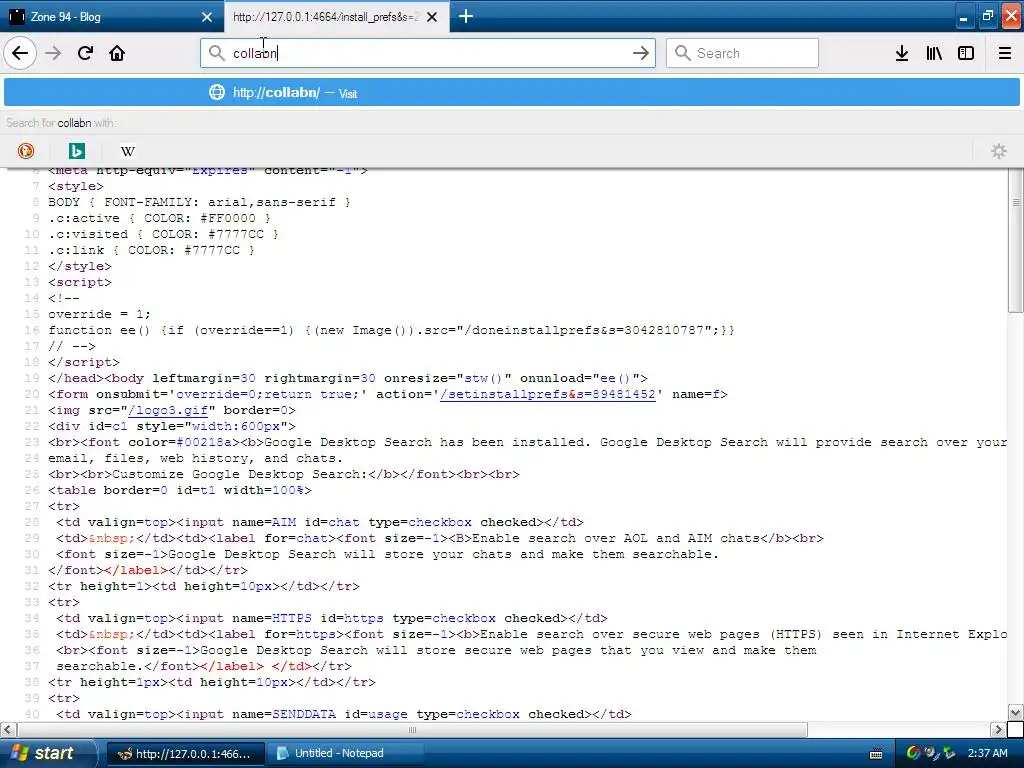
Task: Open the home page button
Action: 117,53
